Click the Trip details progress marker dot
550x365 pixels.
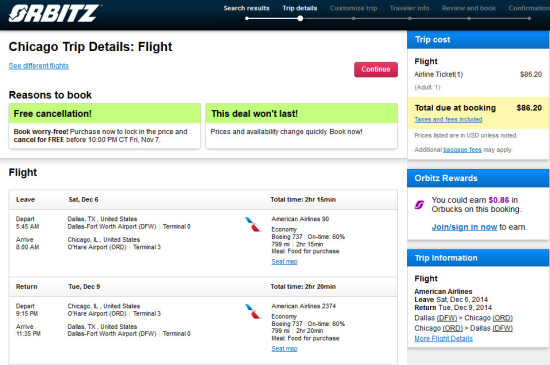[300, 18]
